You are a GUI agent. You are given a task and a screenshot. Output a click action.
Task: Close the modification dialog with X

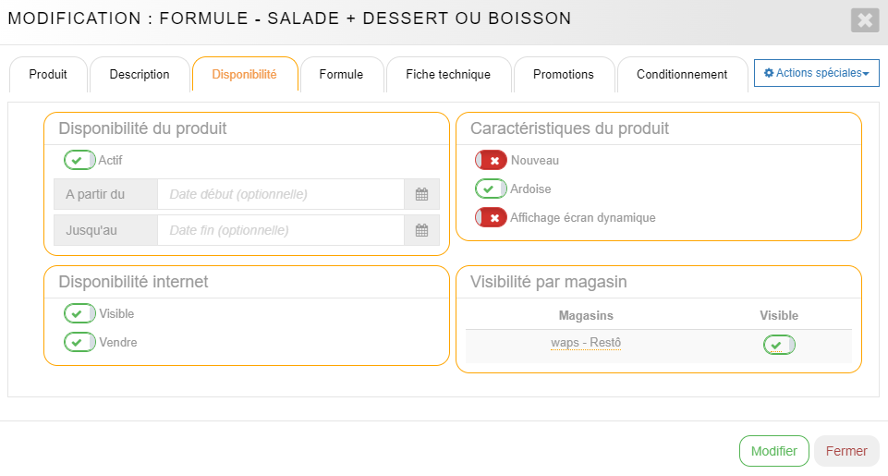click(863, 20)
